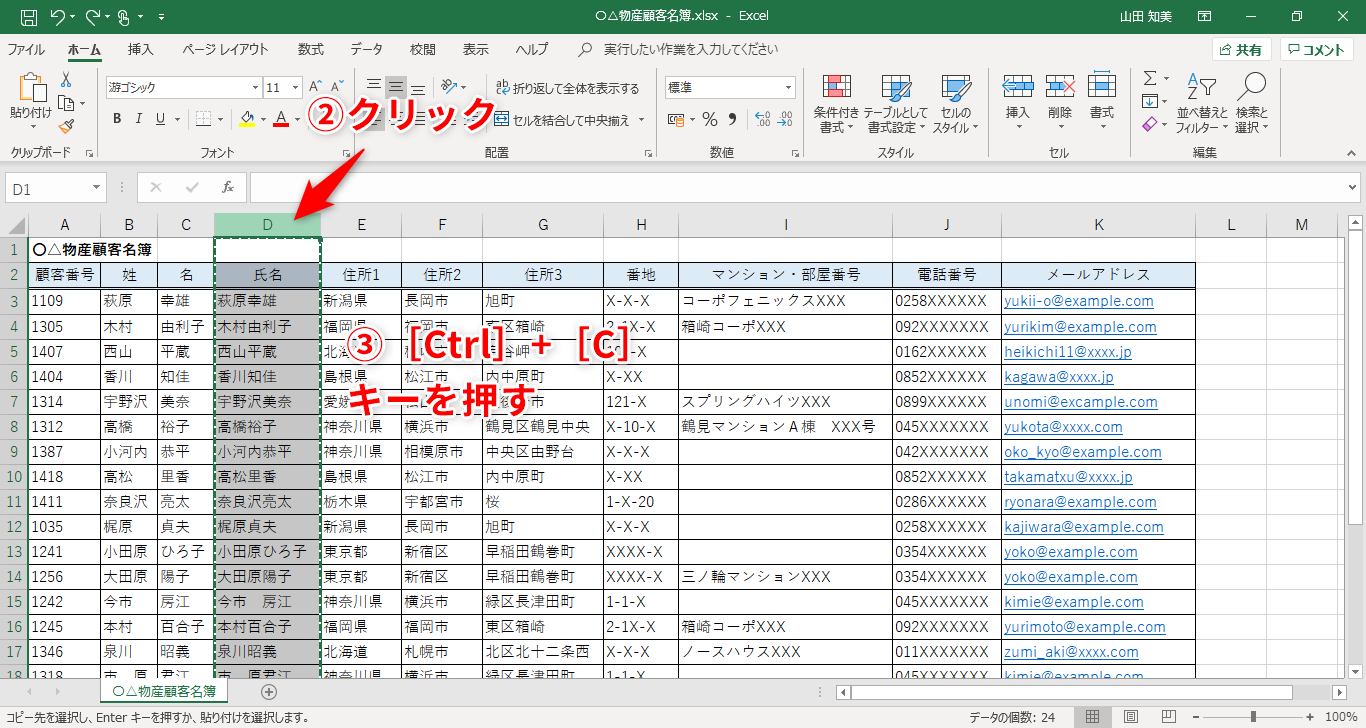Screen dimensions: 1366x728
Task: Click the Share (共有) button
Action: click(x=1242, y=49)
